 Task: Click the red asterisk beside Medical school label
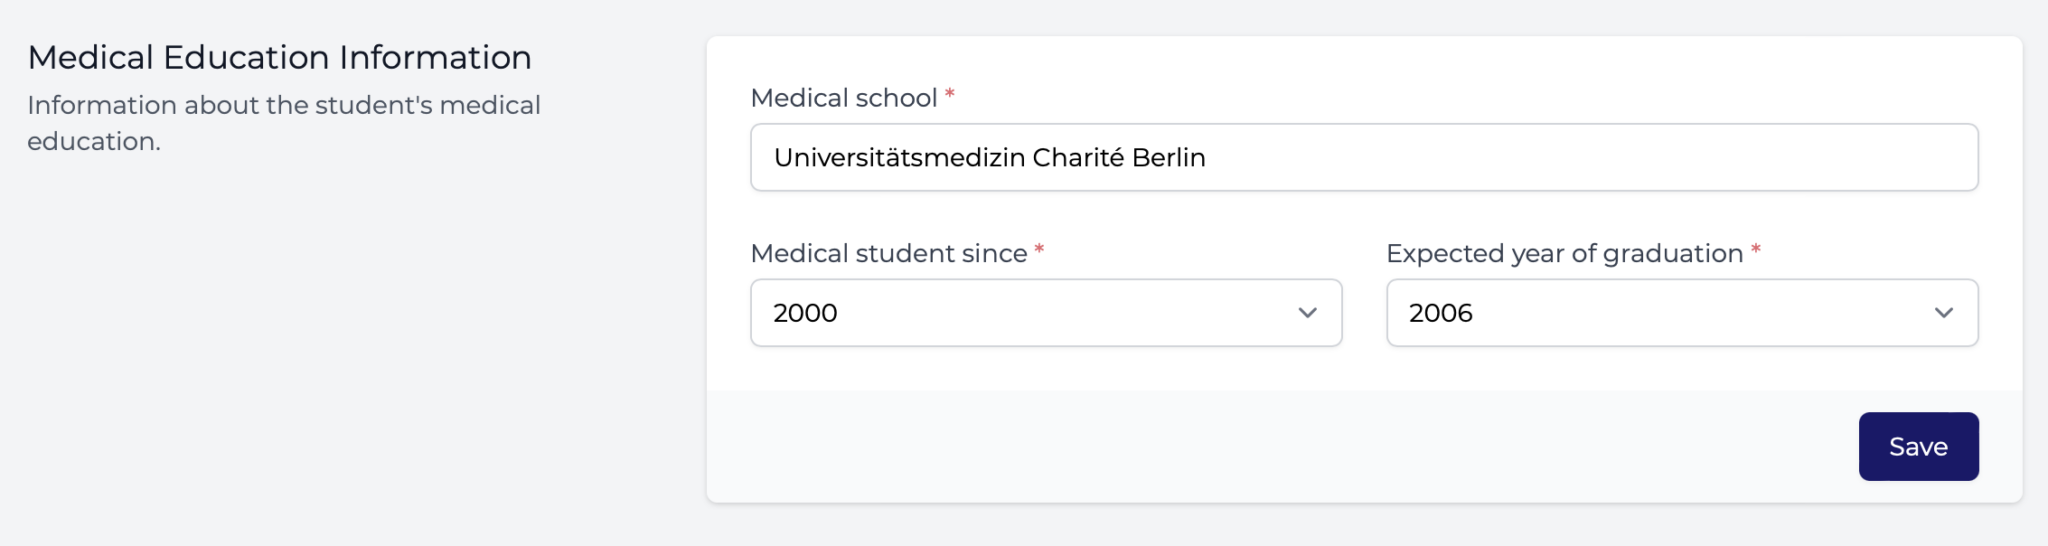coord(950,94)
